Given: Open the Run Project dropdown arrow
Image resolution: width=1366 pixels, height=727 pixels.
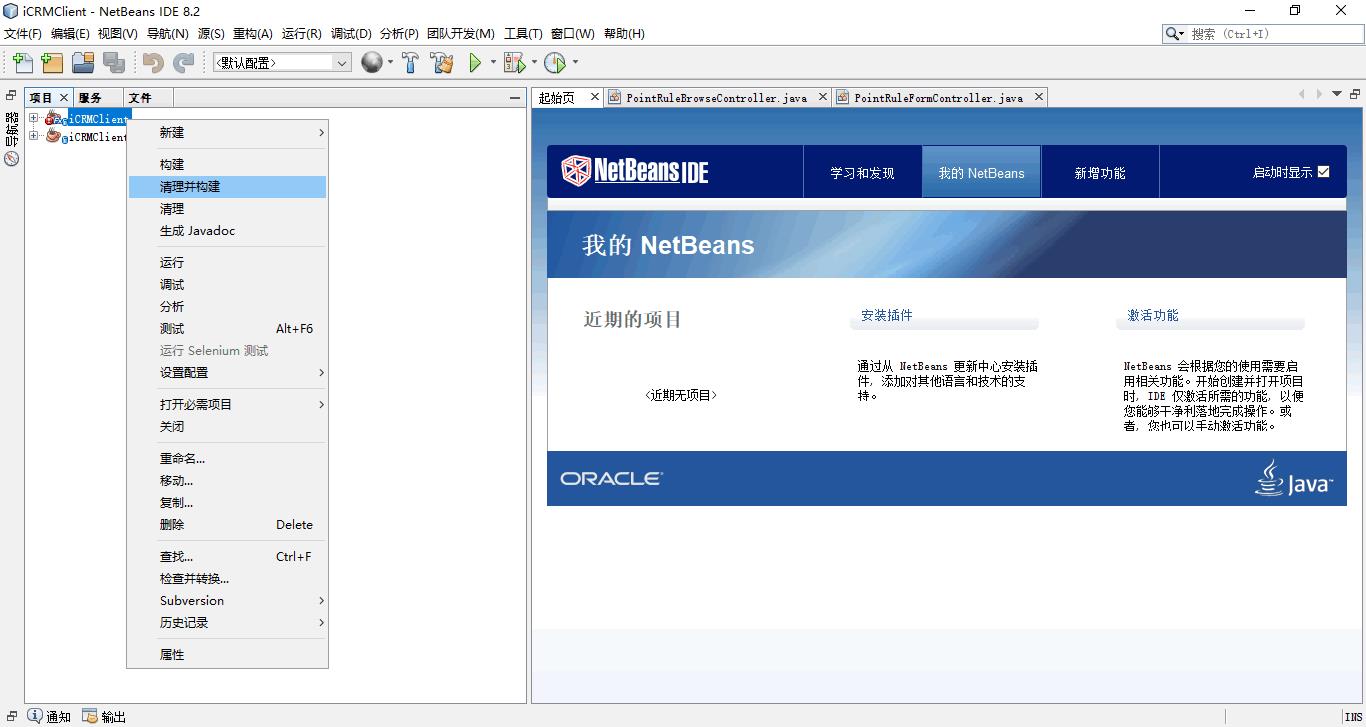Looking at the screenshot, I should point(493,63).
